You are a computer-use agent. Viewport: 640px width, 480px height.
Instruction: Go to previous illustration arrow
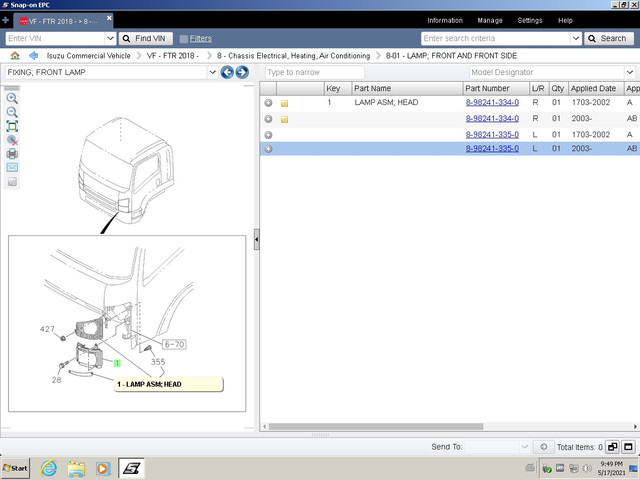click(227, 72)
